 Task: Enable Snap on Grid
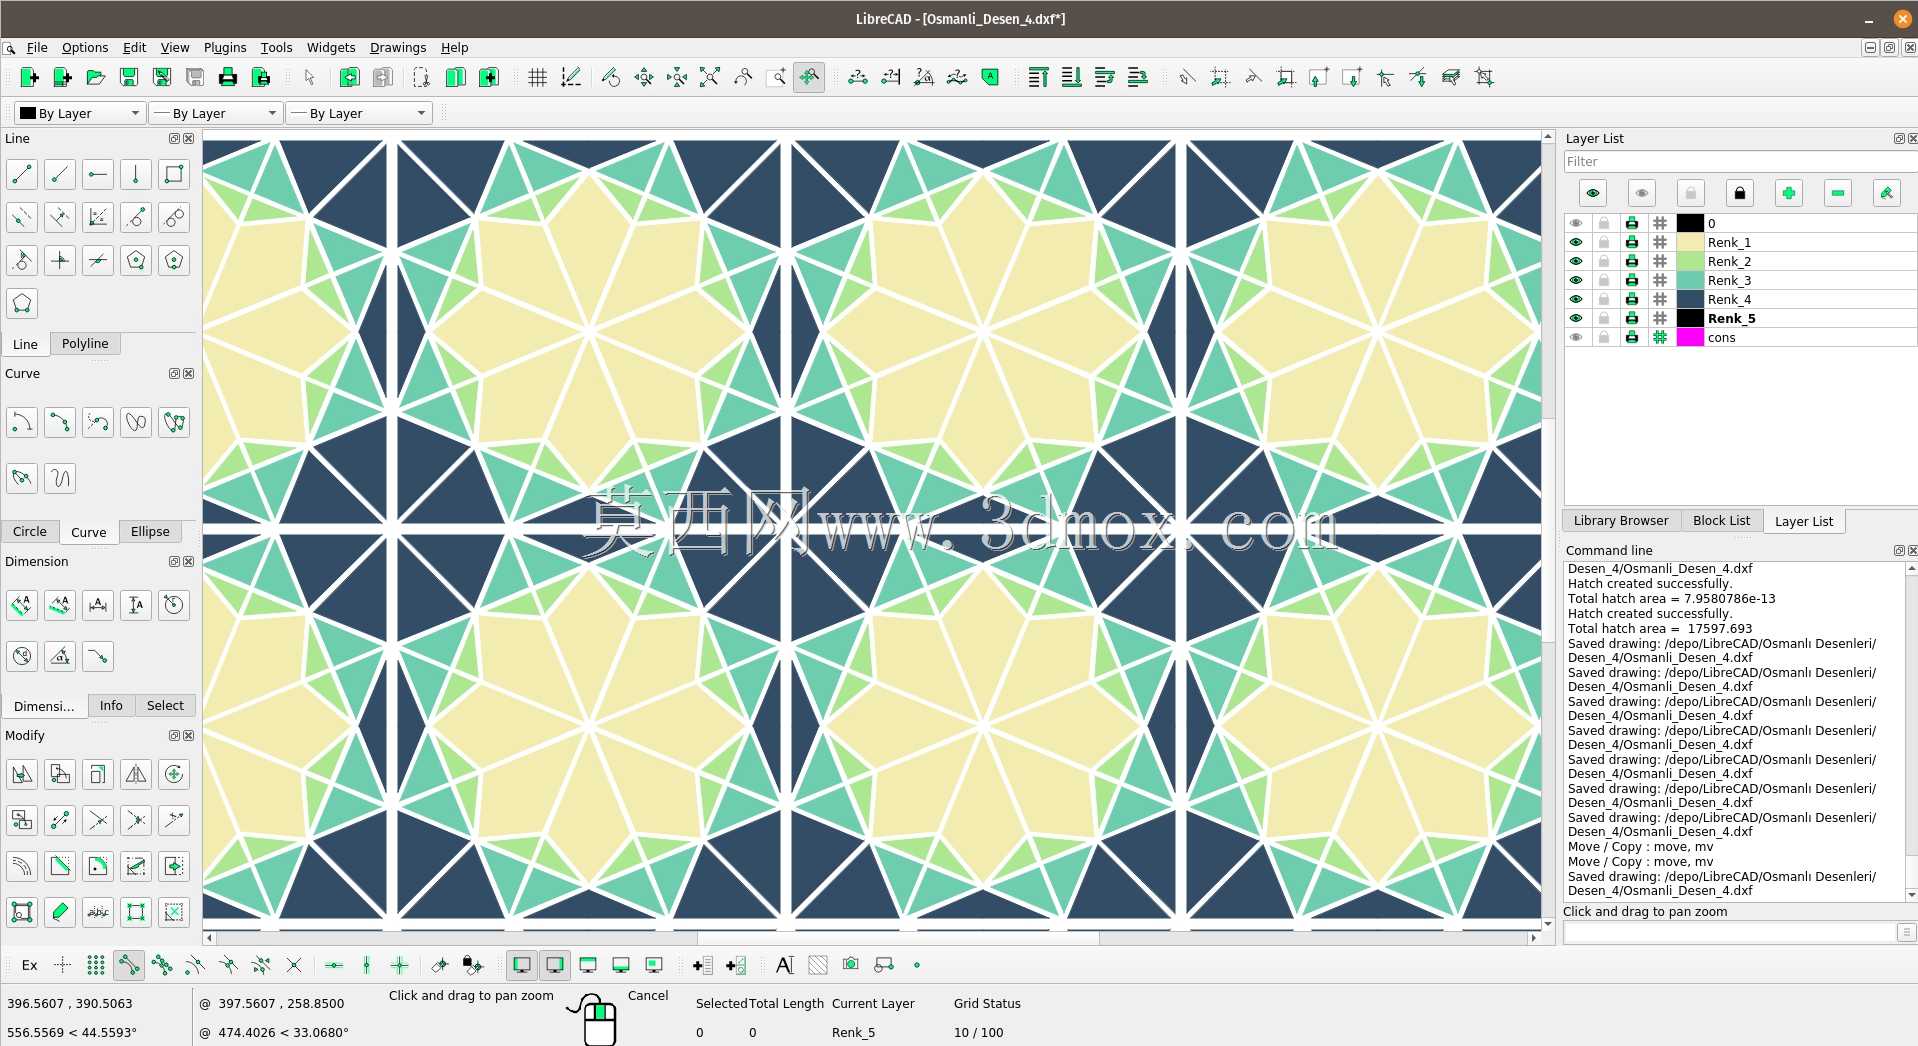point(96,965)
